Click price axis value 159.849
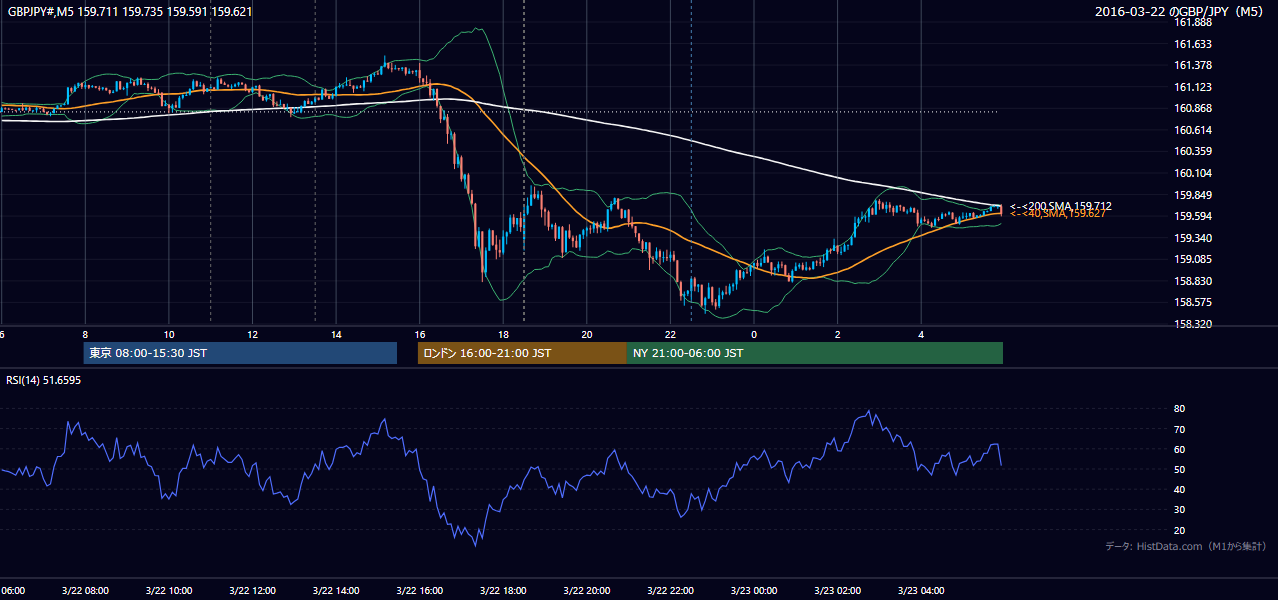 pos(1192,195)
